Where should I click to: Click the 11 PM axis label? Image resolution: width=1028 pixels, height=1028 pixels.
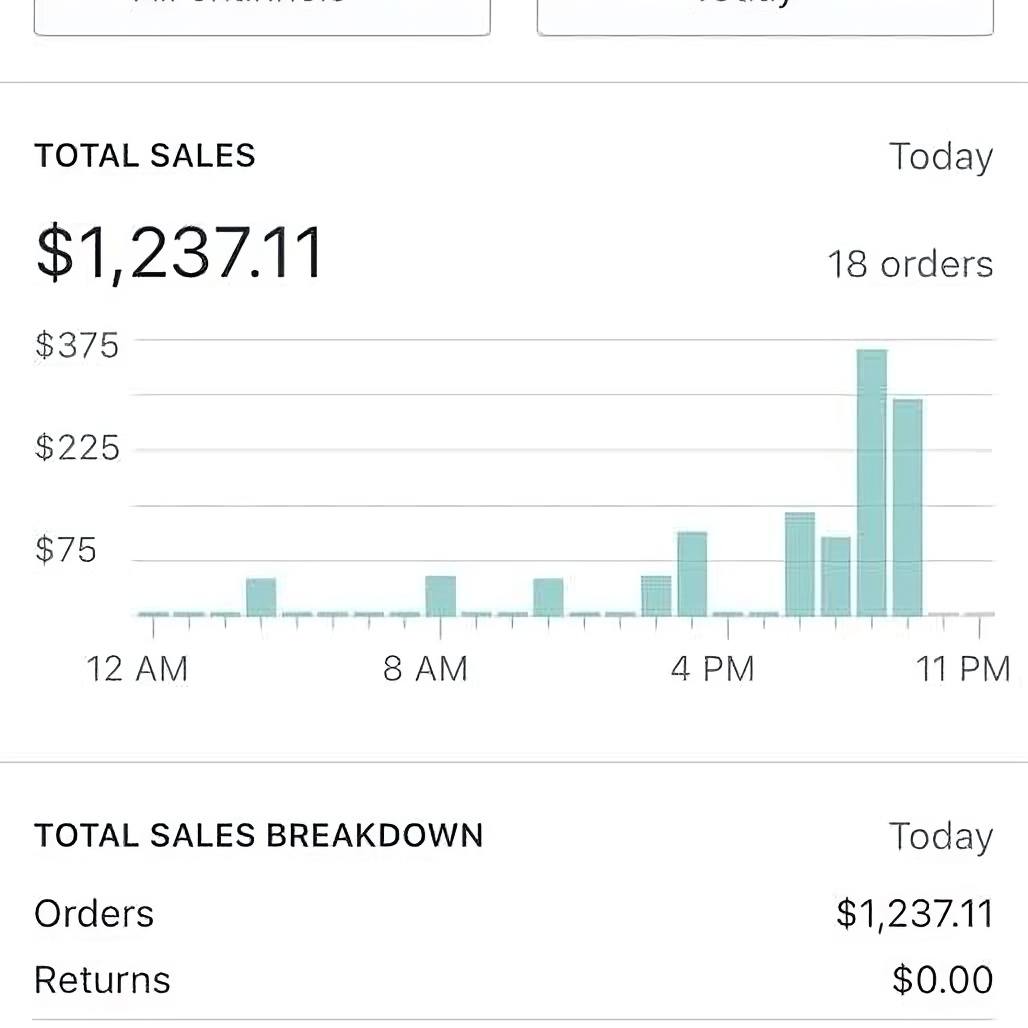tap(964, 669)
